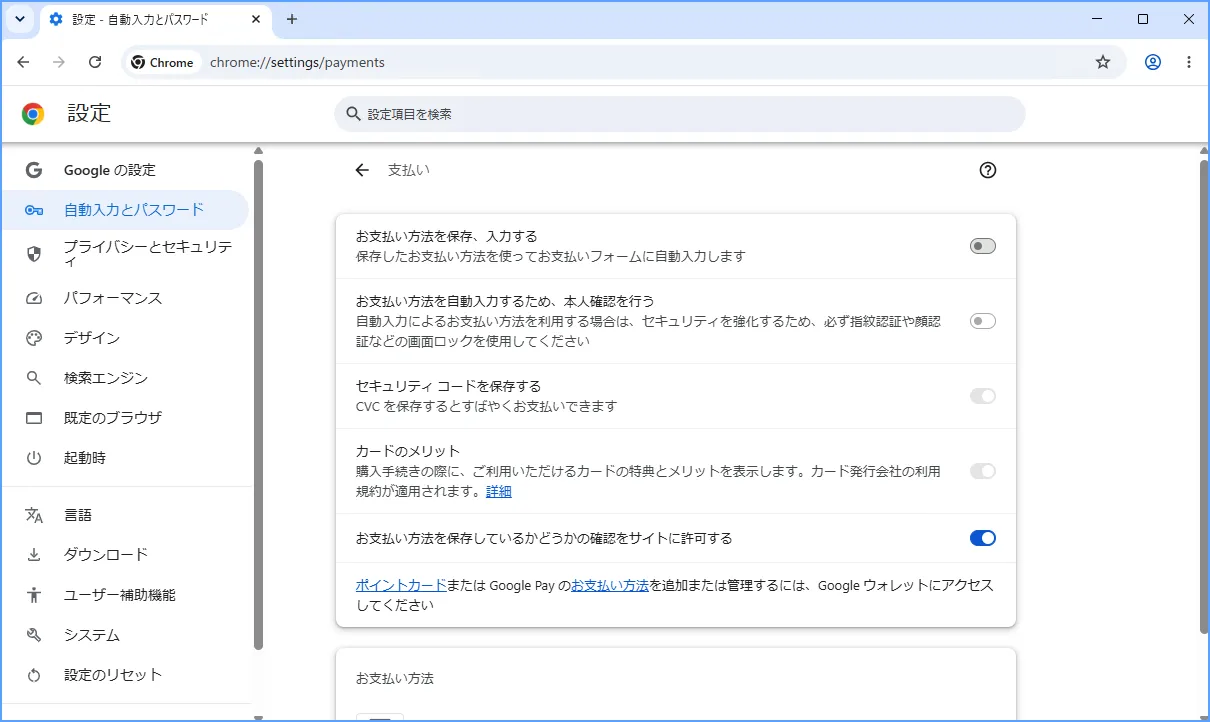1210x722 pixels.
Task: Open ダウンロード settings
Action: click(x=125, y=555)
